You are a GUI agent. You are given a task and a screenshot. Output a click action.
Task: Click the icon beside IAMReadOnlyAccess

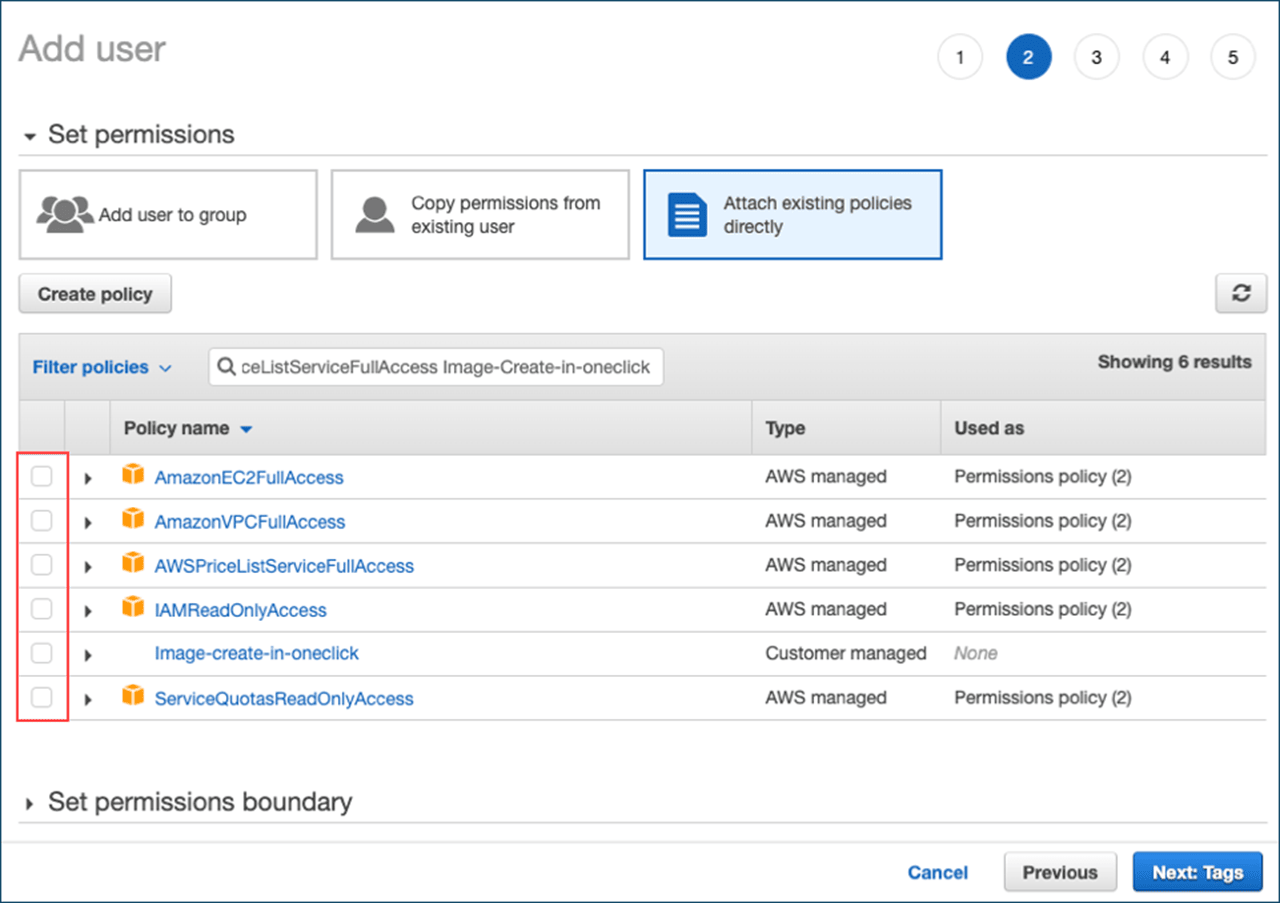(133, 608)
